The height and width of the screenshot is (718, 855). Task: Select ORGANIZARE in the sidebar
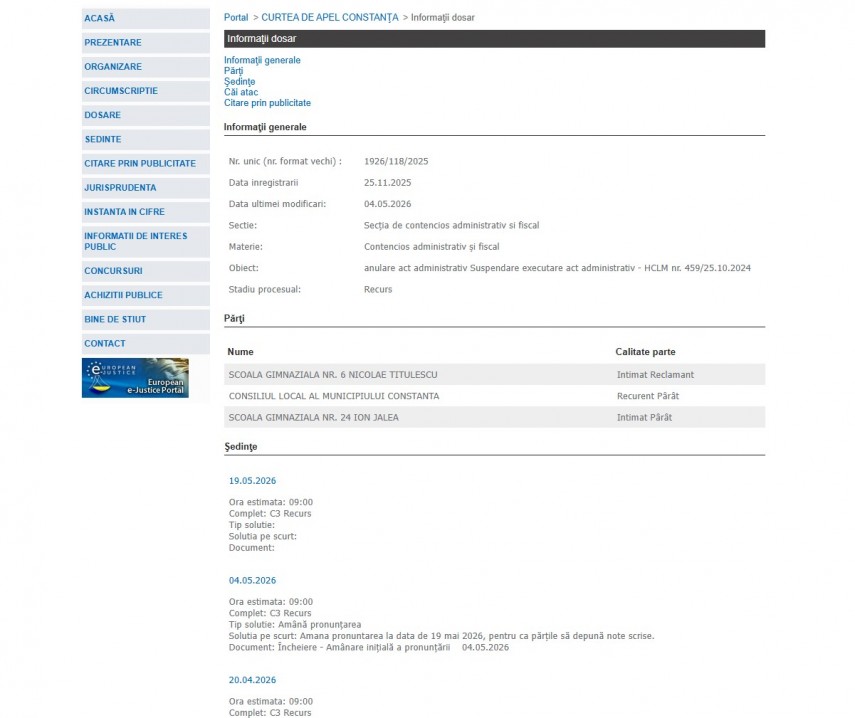(x=146, y=67)
